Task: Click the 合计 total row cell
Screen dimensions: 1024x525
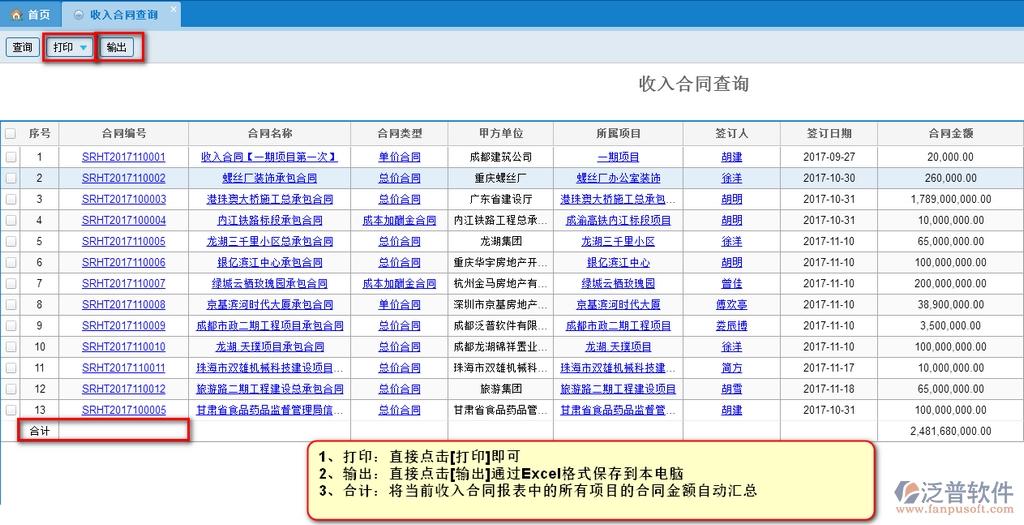Action: pos(40,431)
